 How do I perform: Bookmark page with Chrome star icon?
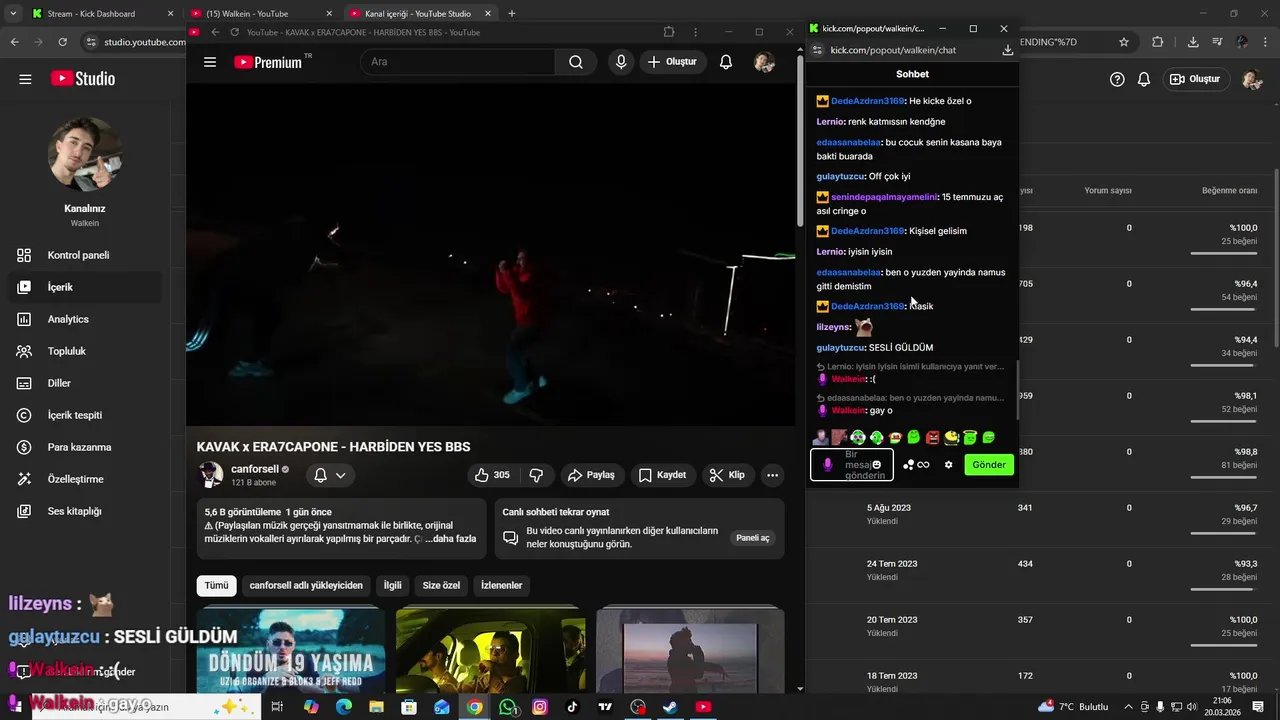1124,42
